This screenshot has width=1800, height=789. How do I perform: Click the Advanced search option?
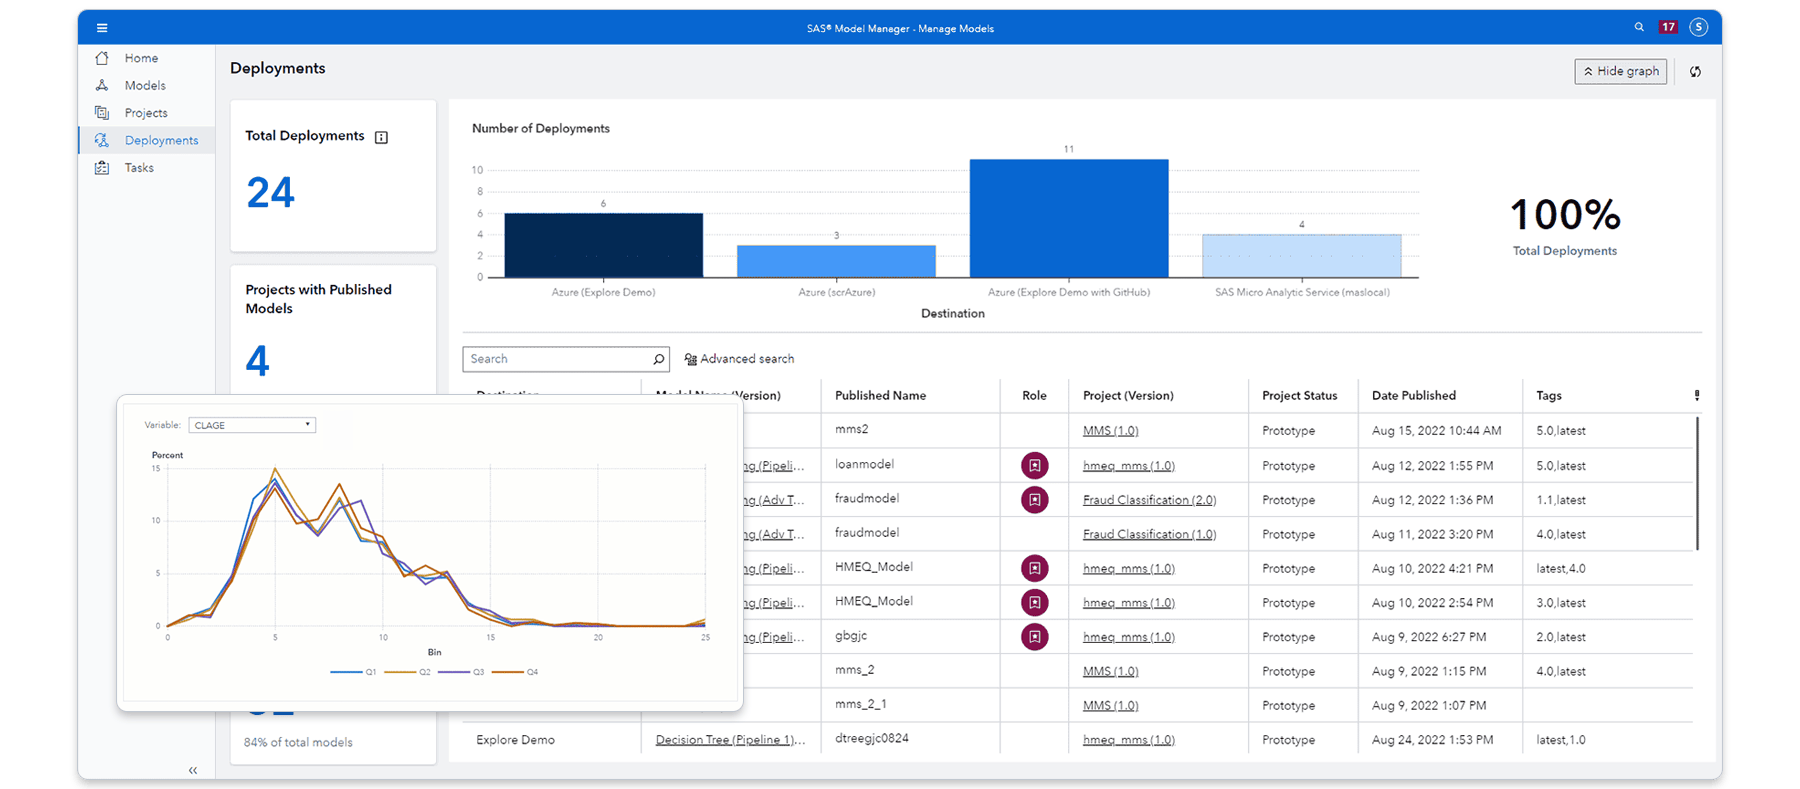click(x=739, y=359)
